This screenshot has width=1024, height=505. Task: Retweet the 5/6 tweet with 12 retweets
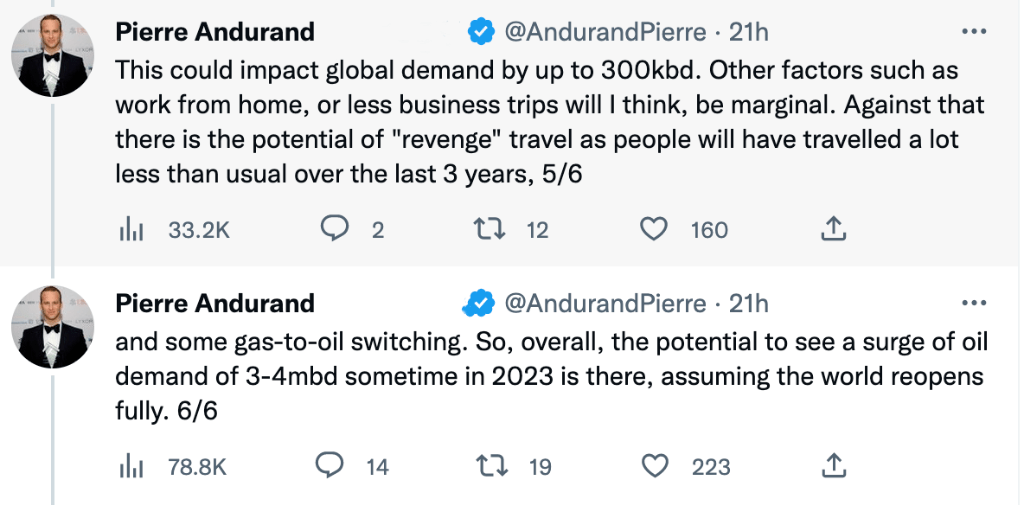tap(492, 230)
